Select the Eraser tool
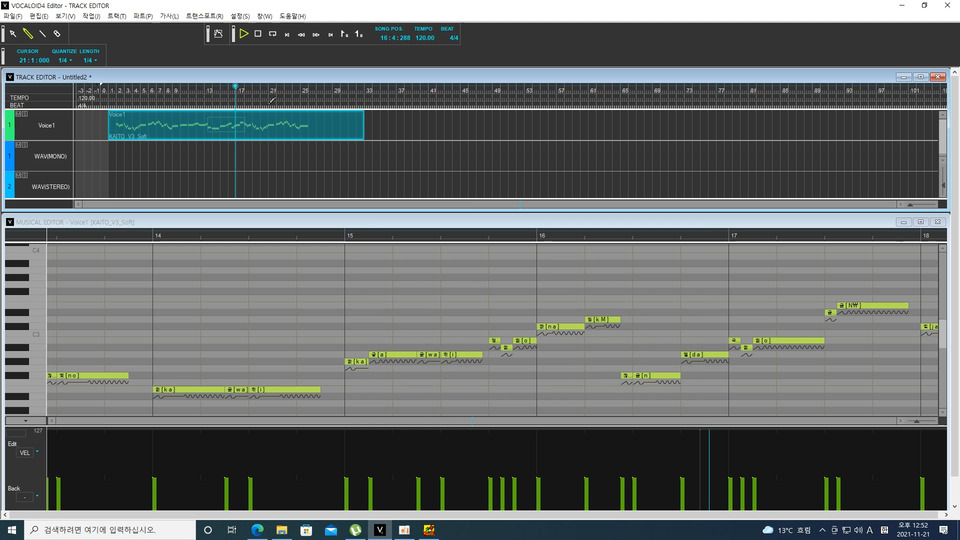Screen dimensions: 960x540 click(x=57, y=34)
